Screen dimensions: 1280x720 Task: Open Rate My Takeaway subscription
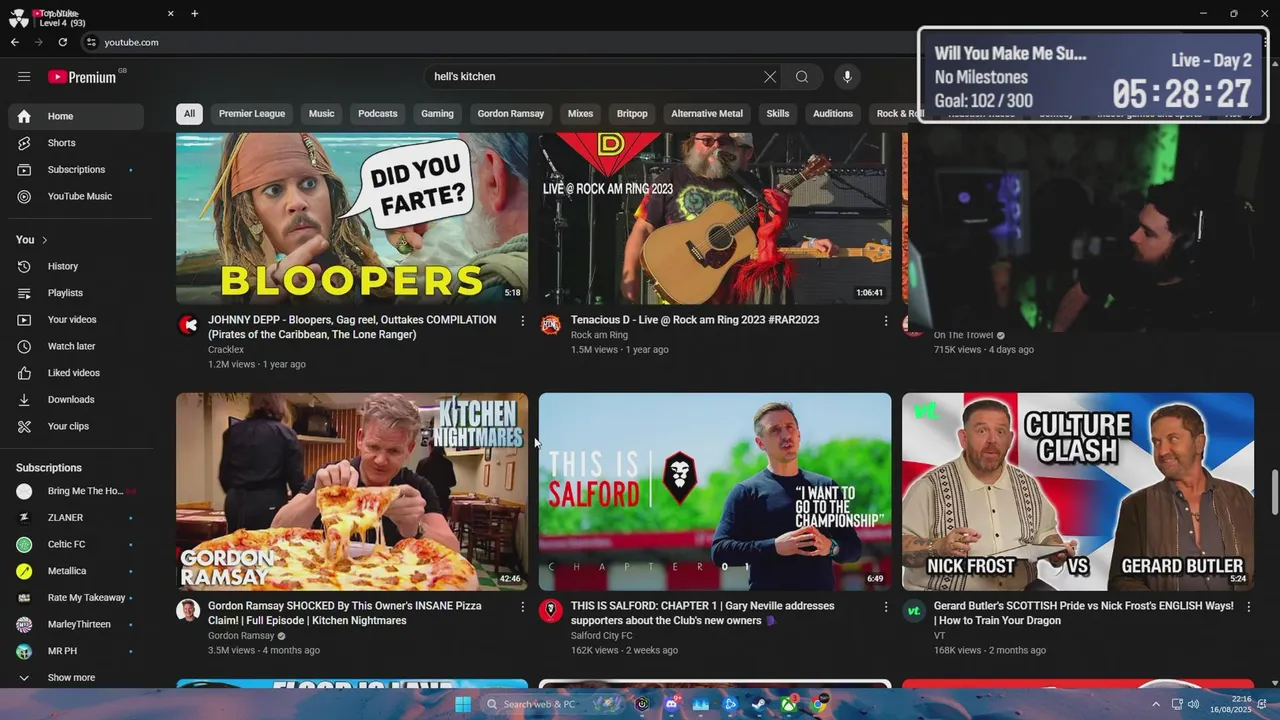76,598
